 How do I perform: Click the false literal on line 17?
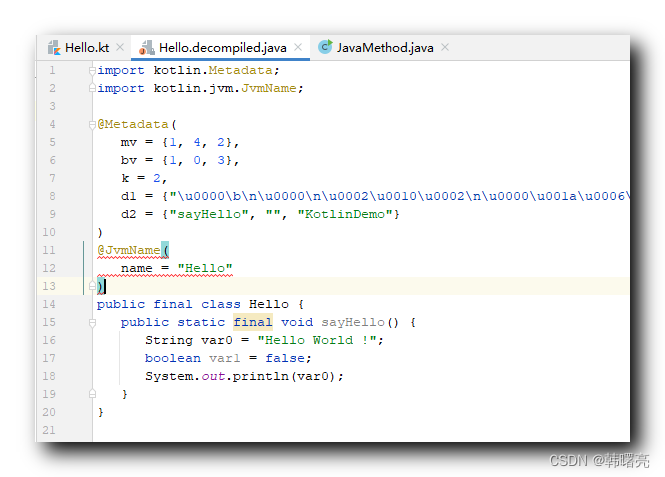[x=285, y=358]
